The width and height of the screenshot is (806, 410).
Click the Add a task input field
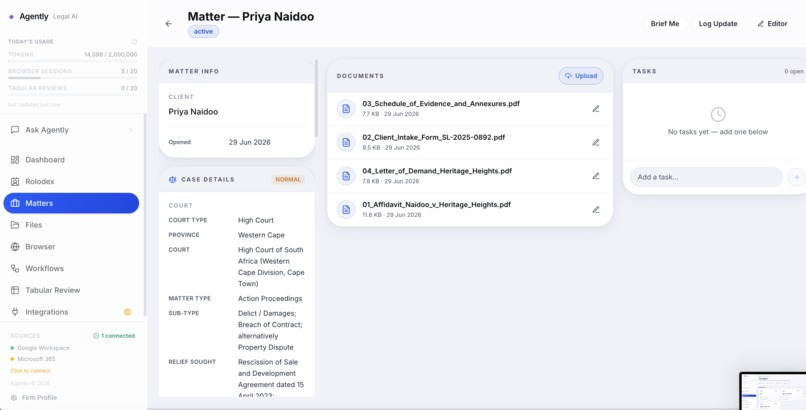(706, 177)
